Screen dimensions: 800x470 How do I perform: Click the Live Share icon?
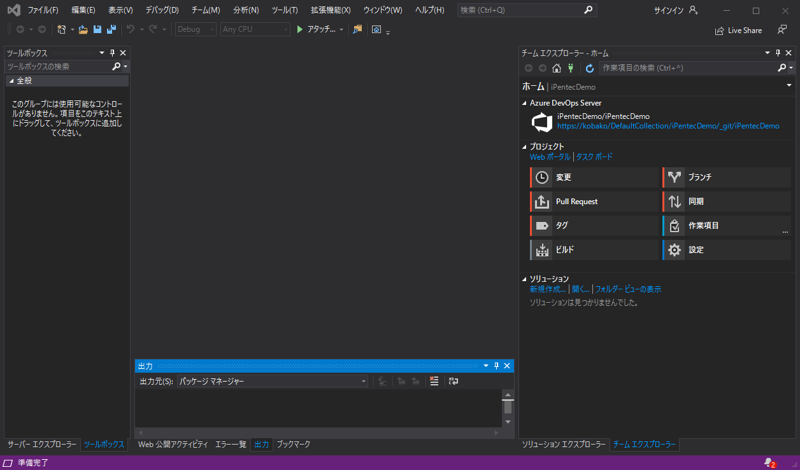pyautogui.click(x=719, y=31)
